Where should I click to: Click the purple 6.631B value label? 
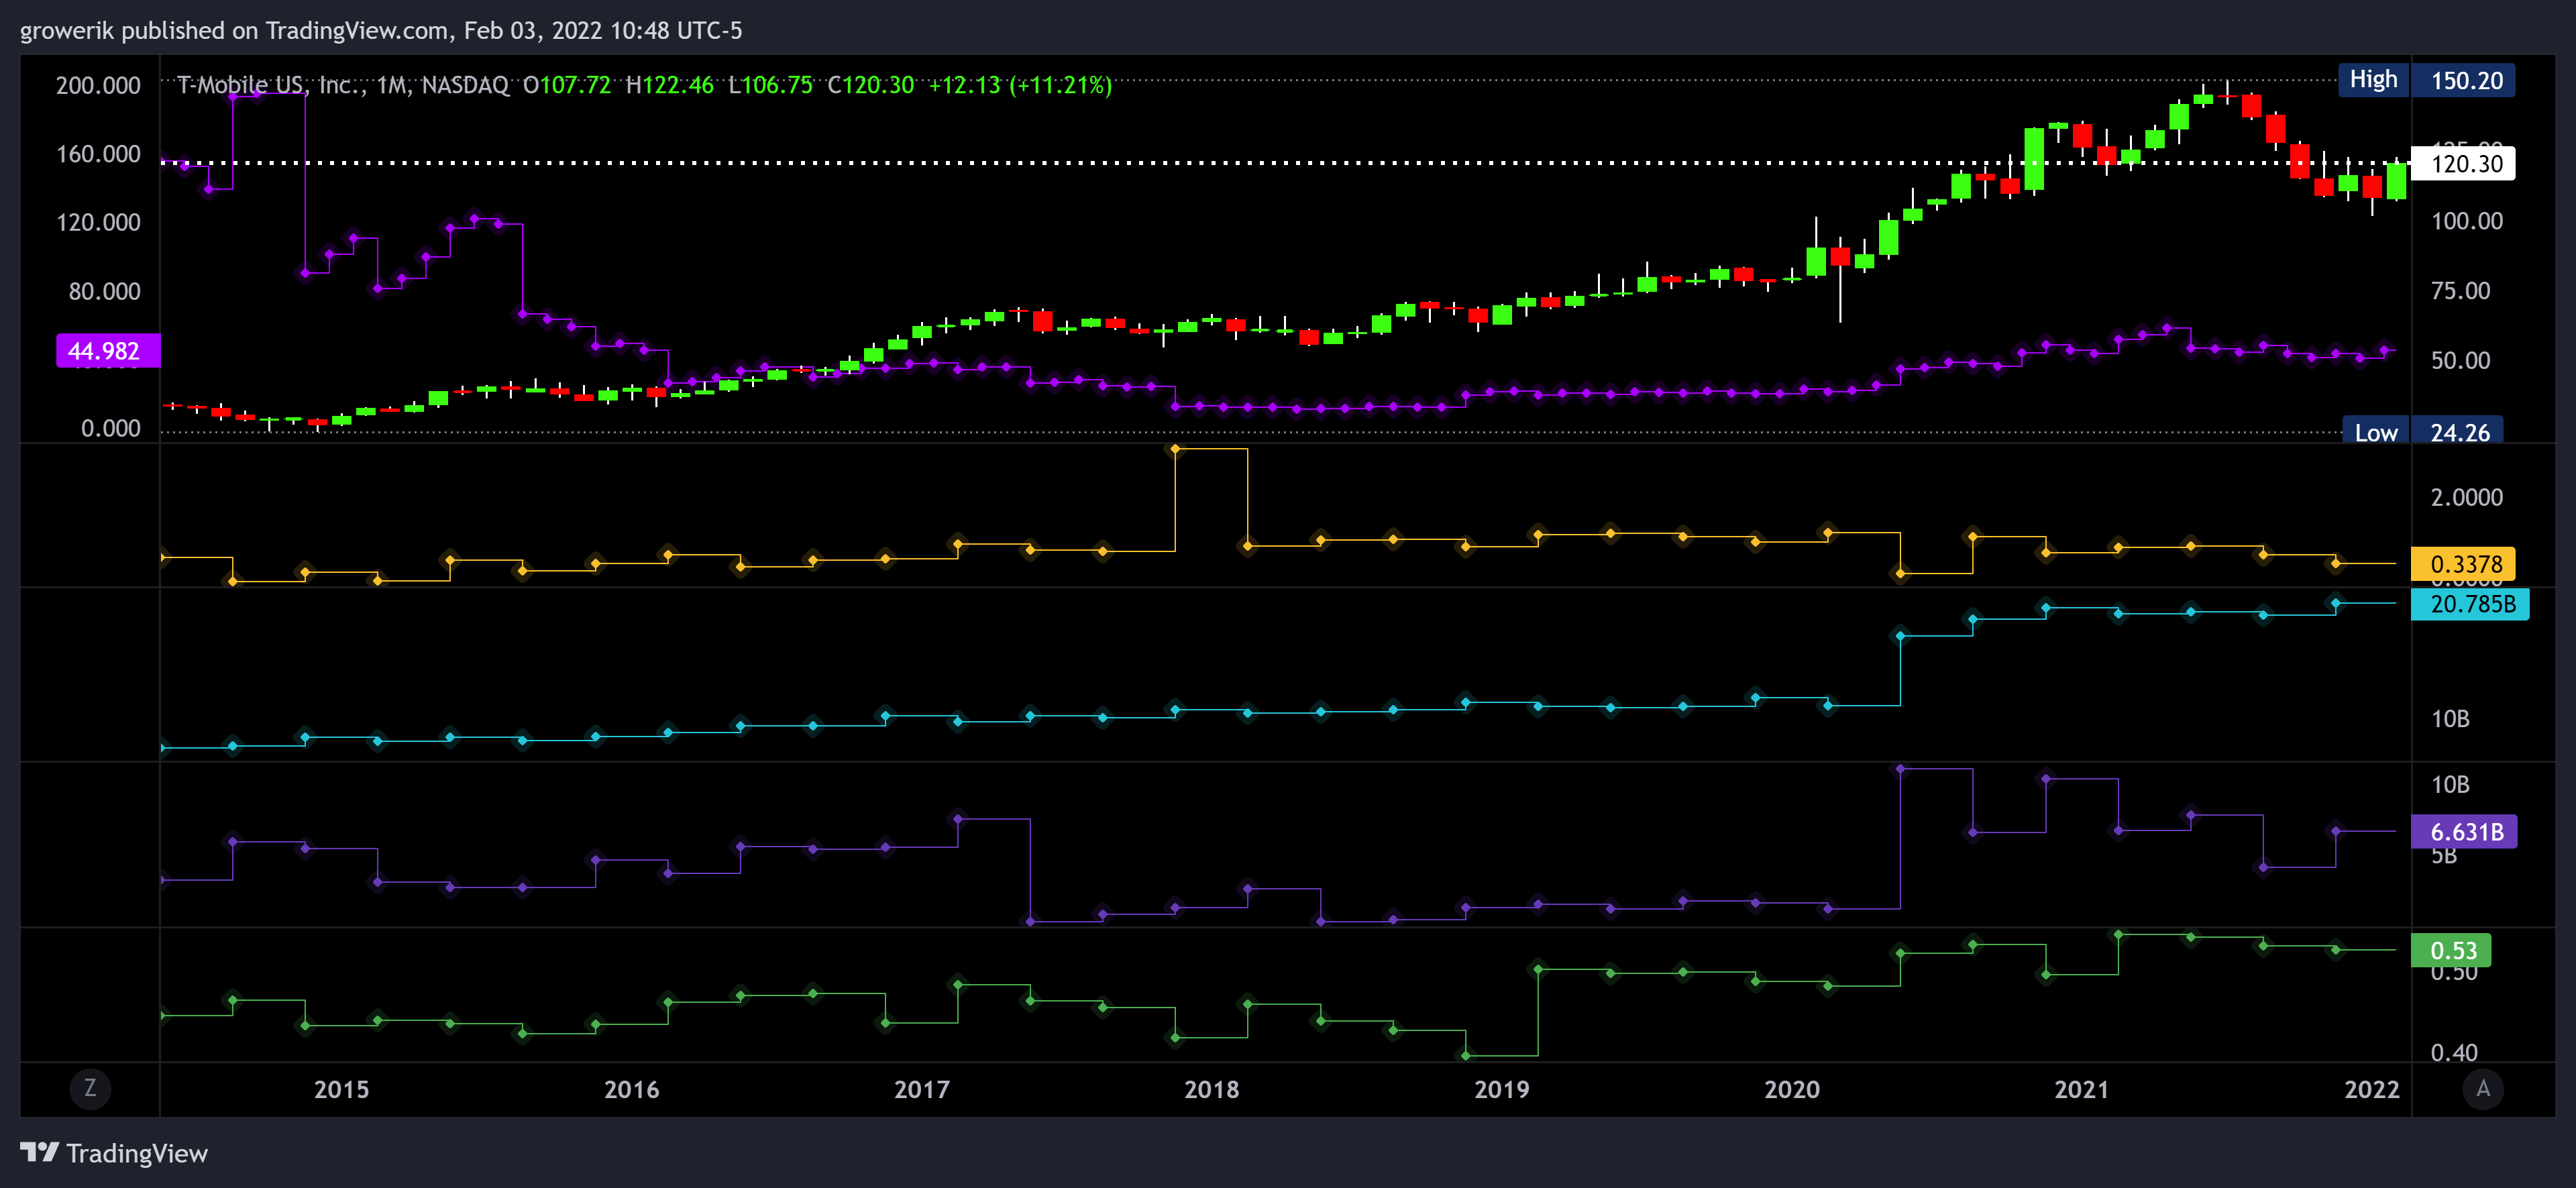2464,831
